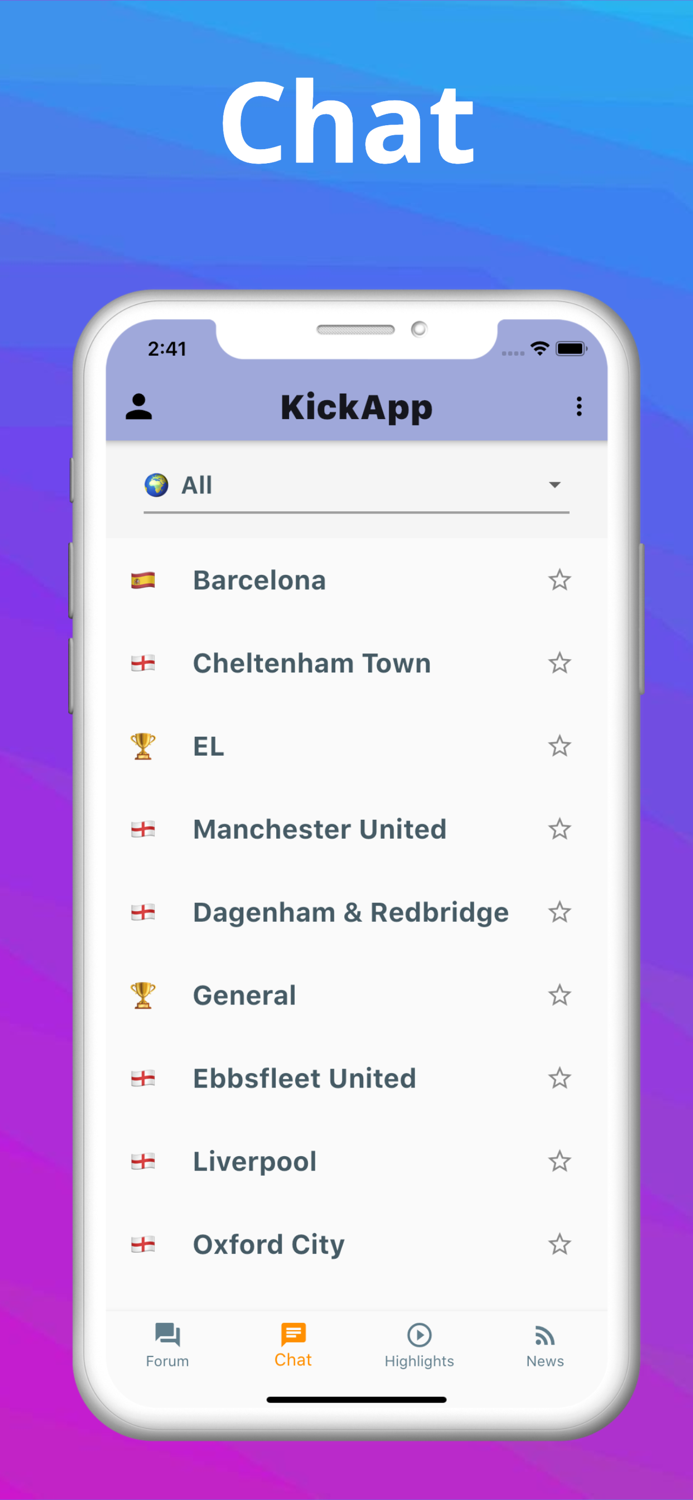Open the Highlights tab
The width and height of the screenshot is (693, 1500).
pos(419,1345)
